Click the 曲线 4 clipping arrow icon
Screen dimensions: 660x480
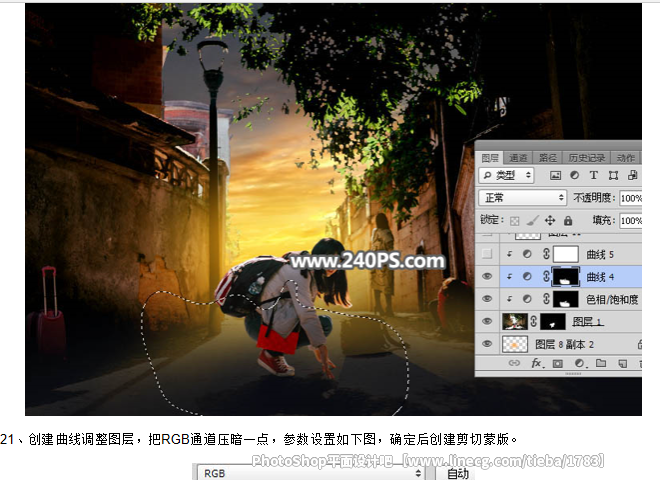[509, 276]
